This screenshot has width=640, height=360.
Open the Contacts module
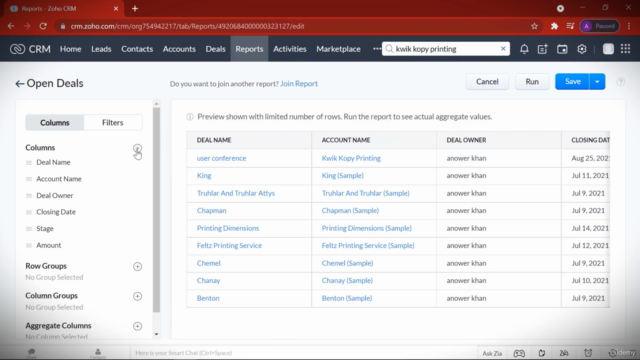tap(137, 49)
